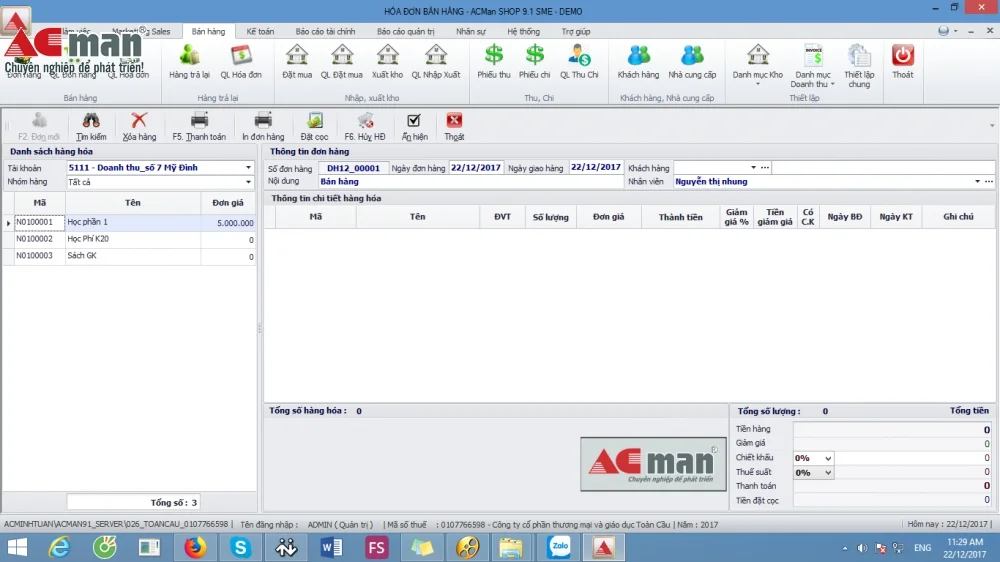The height and width of the screenshot is (562, 1000).
Task: Open QL Nhập Xuất icon
Action: pyautogui.click(x=436, y=62)
